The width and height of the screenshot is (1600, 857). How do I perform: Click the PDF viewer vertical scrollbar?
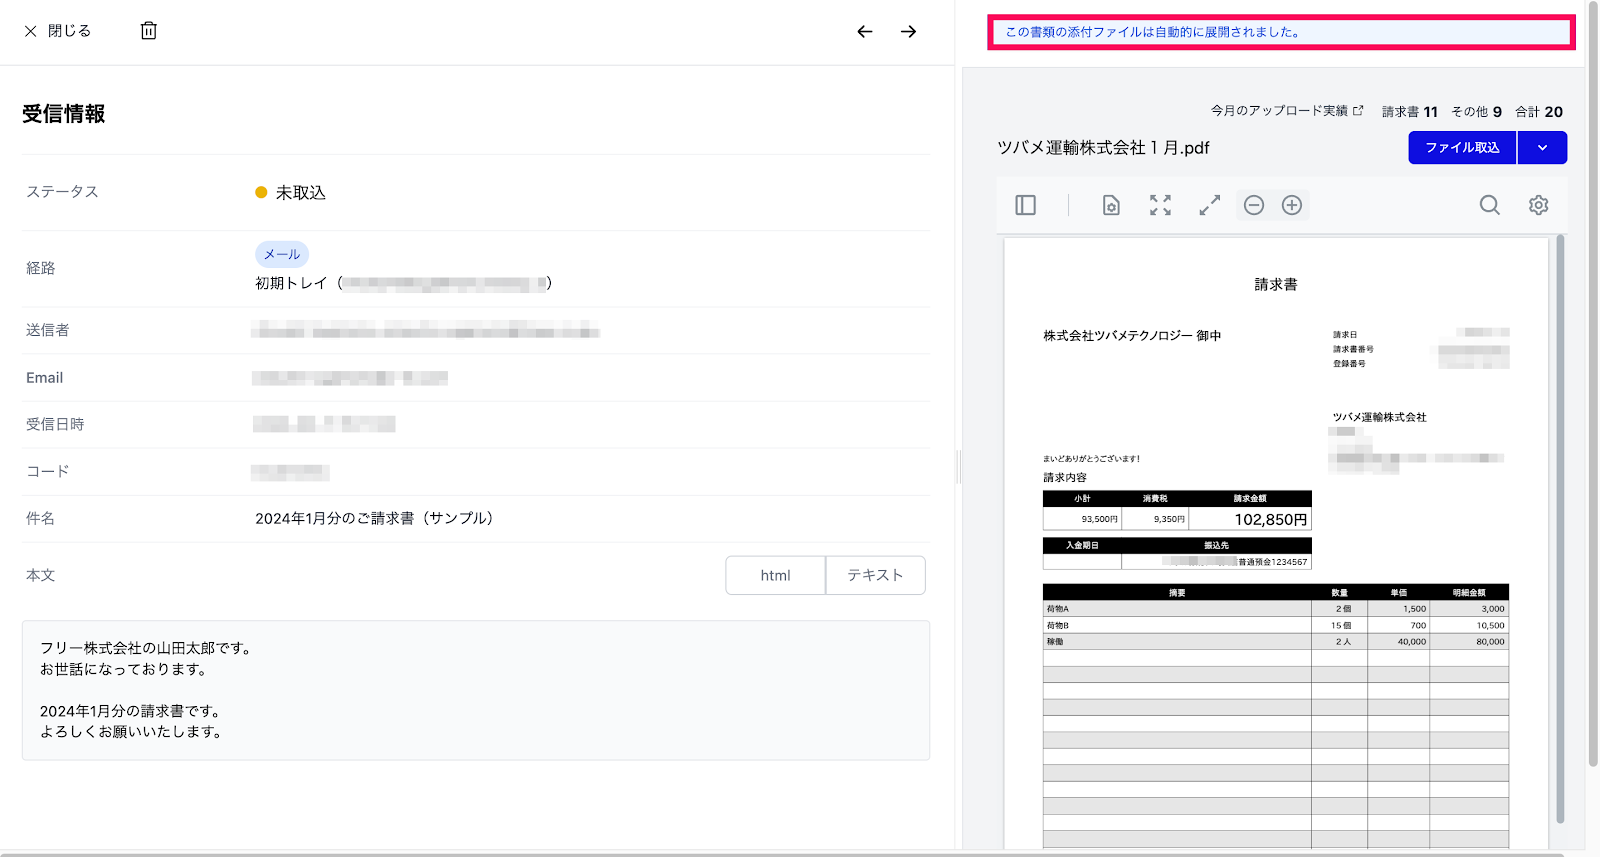coord(1560,530)
